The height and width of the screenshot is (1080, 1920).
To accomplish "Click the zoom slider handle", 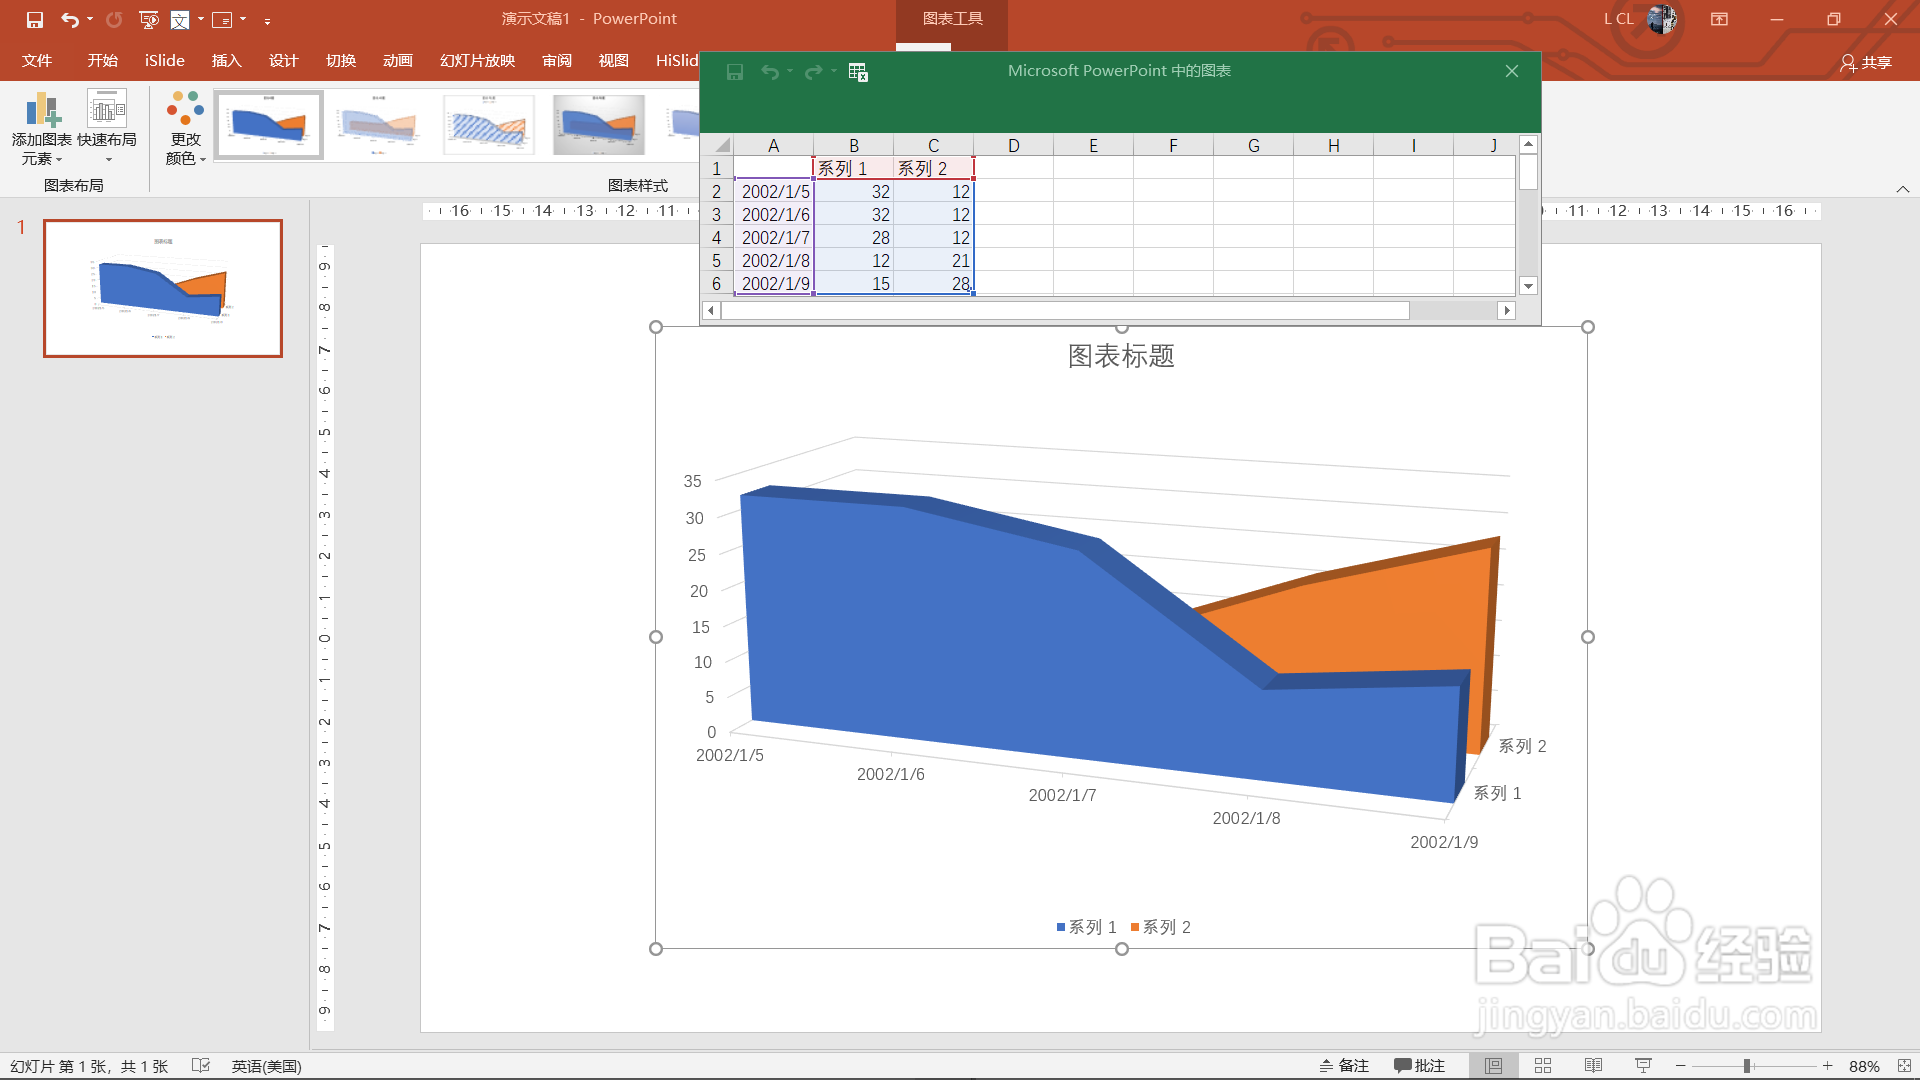I will [1747, 1066].
